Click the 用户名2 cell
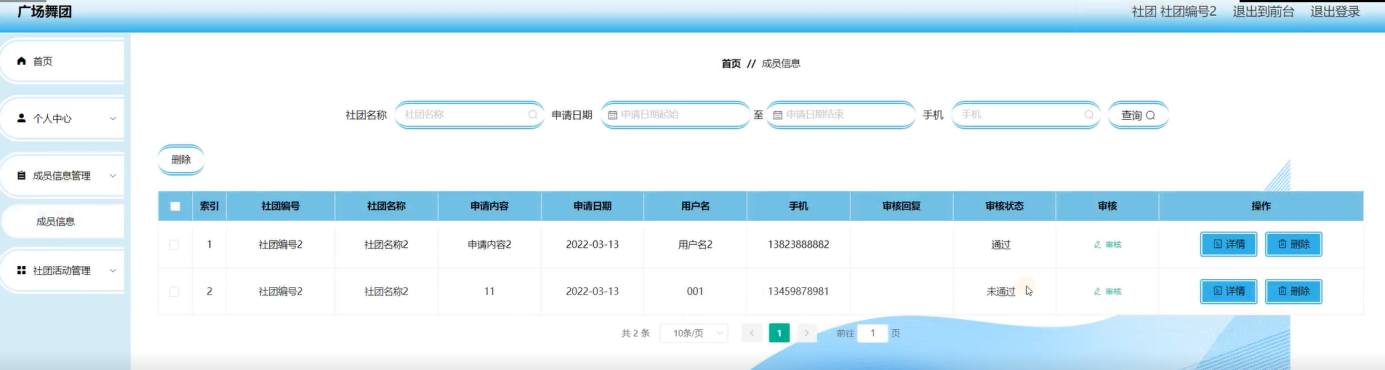 tap(695, 245)
